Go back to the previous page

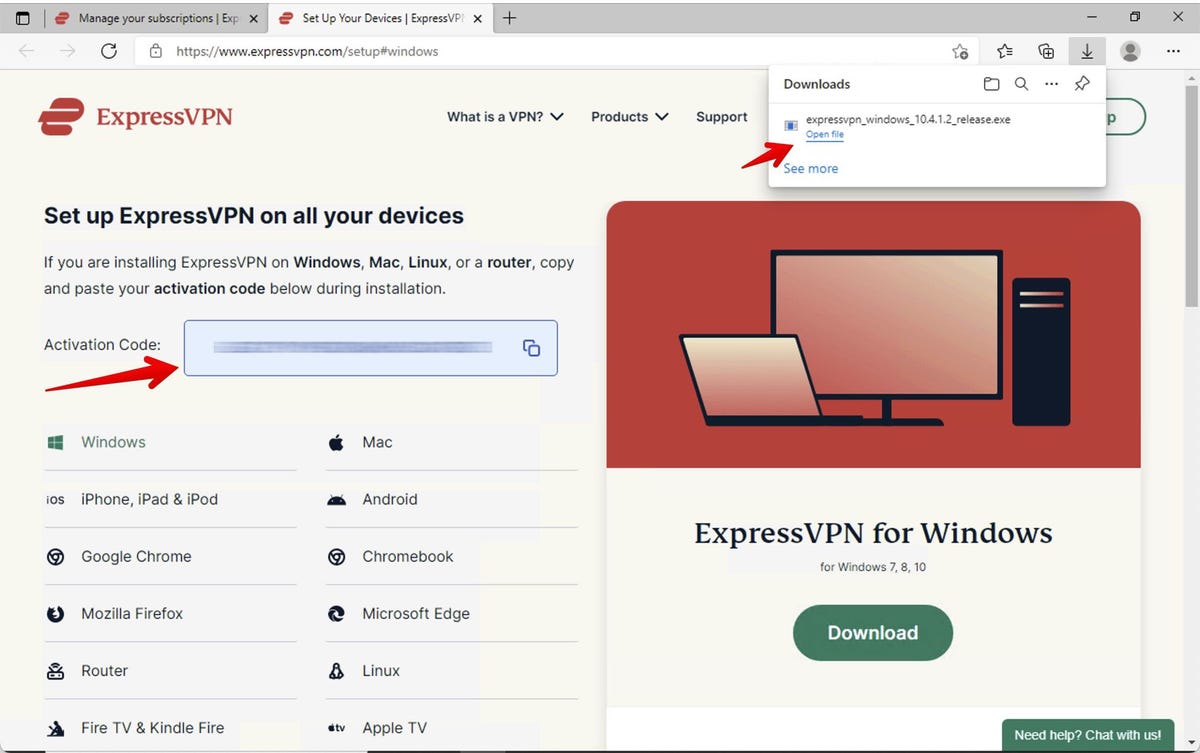coord(27,51)
